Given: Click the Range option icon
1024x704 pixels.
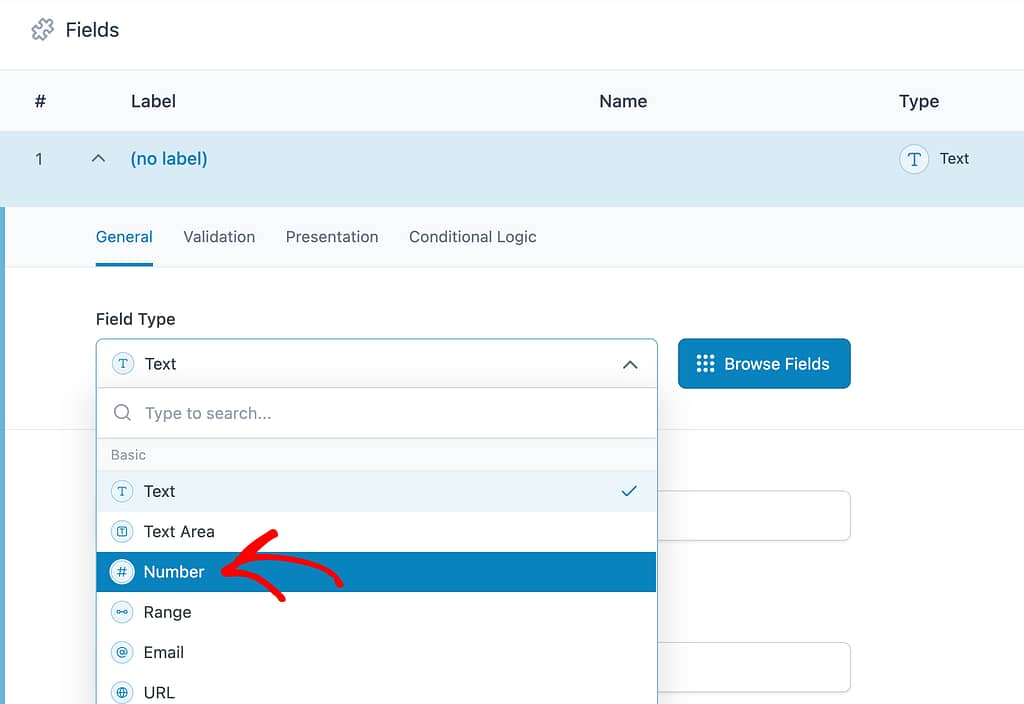Looking at the screenshot, I should point(122,612).
